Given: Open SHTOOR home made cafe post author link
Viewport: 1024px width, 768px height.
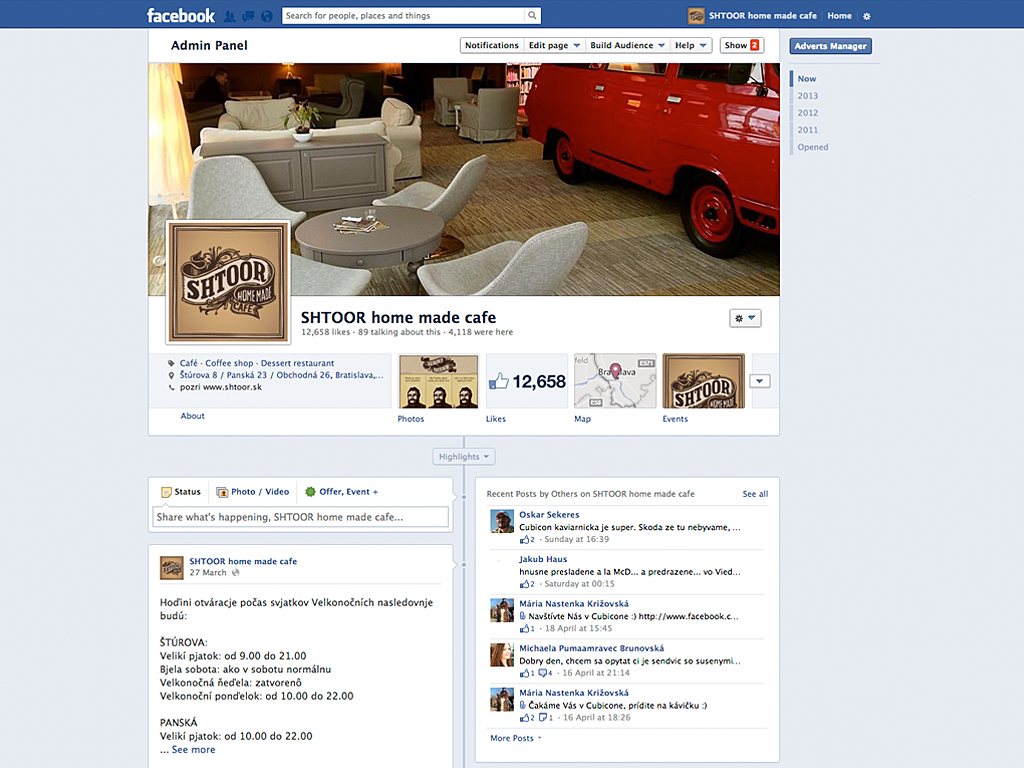Looking at the screenshot, I should coord(243,561).
